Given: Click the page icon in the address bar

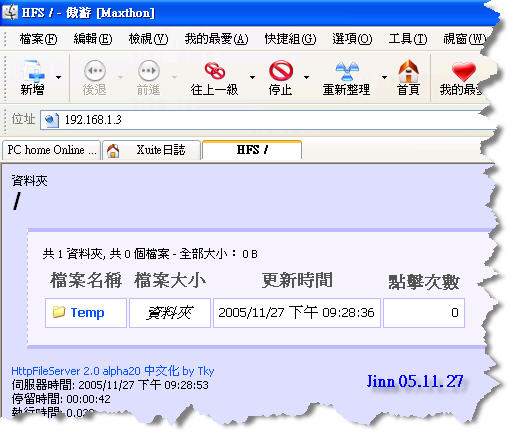Looking at the screenshot, I should (x=52, y=120).
